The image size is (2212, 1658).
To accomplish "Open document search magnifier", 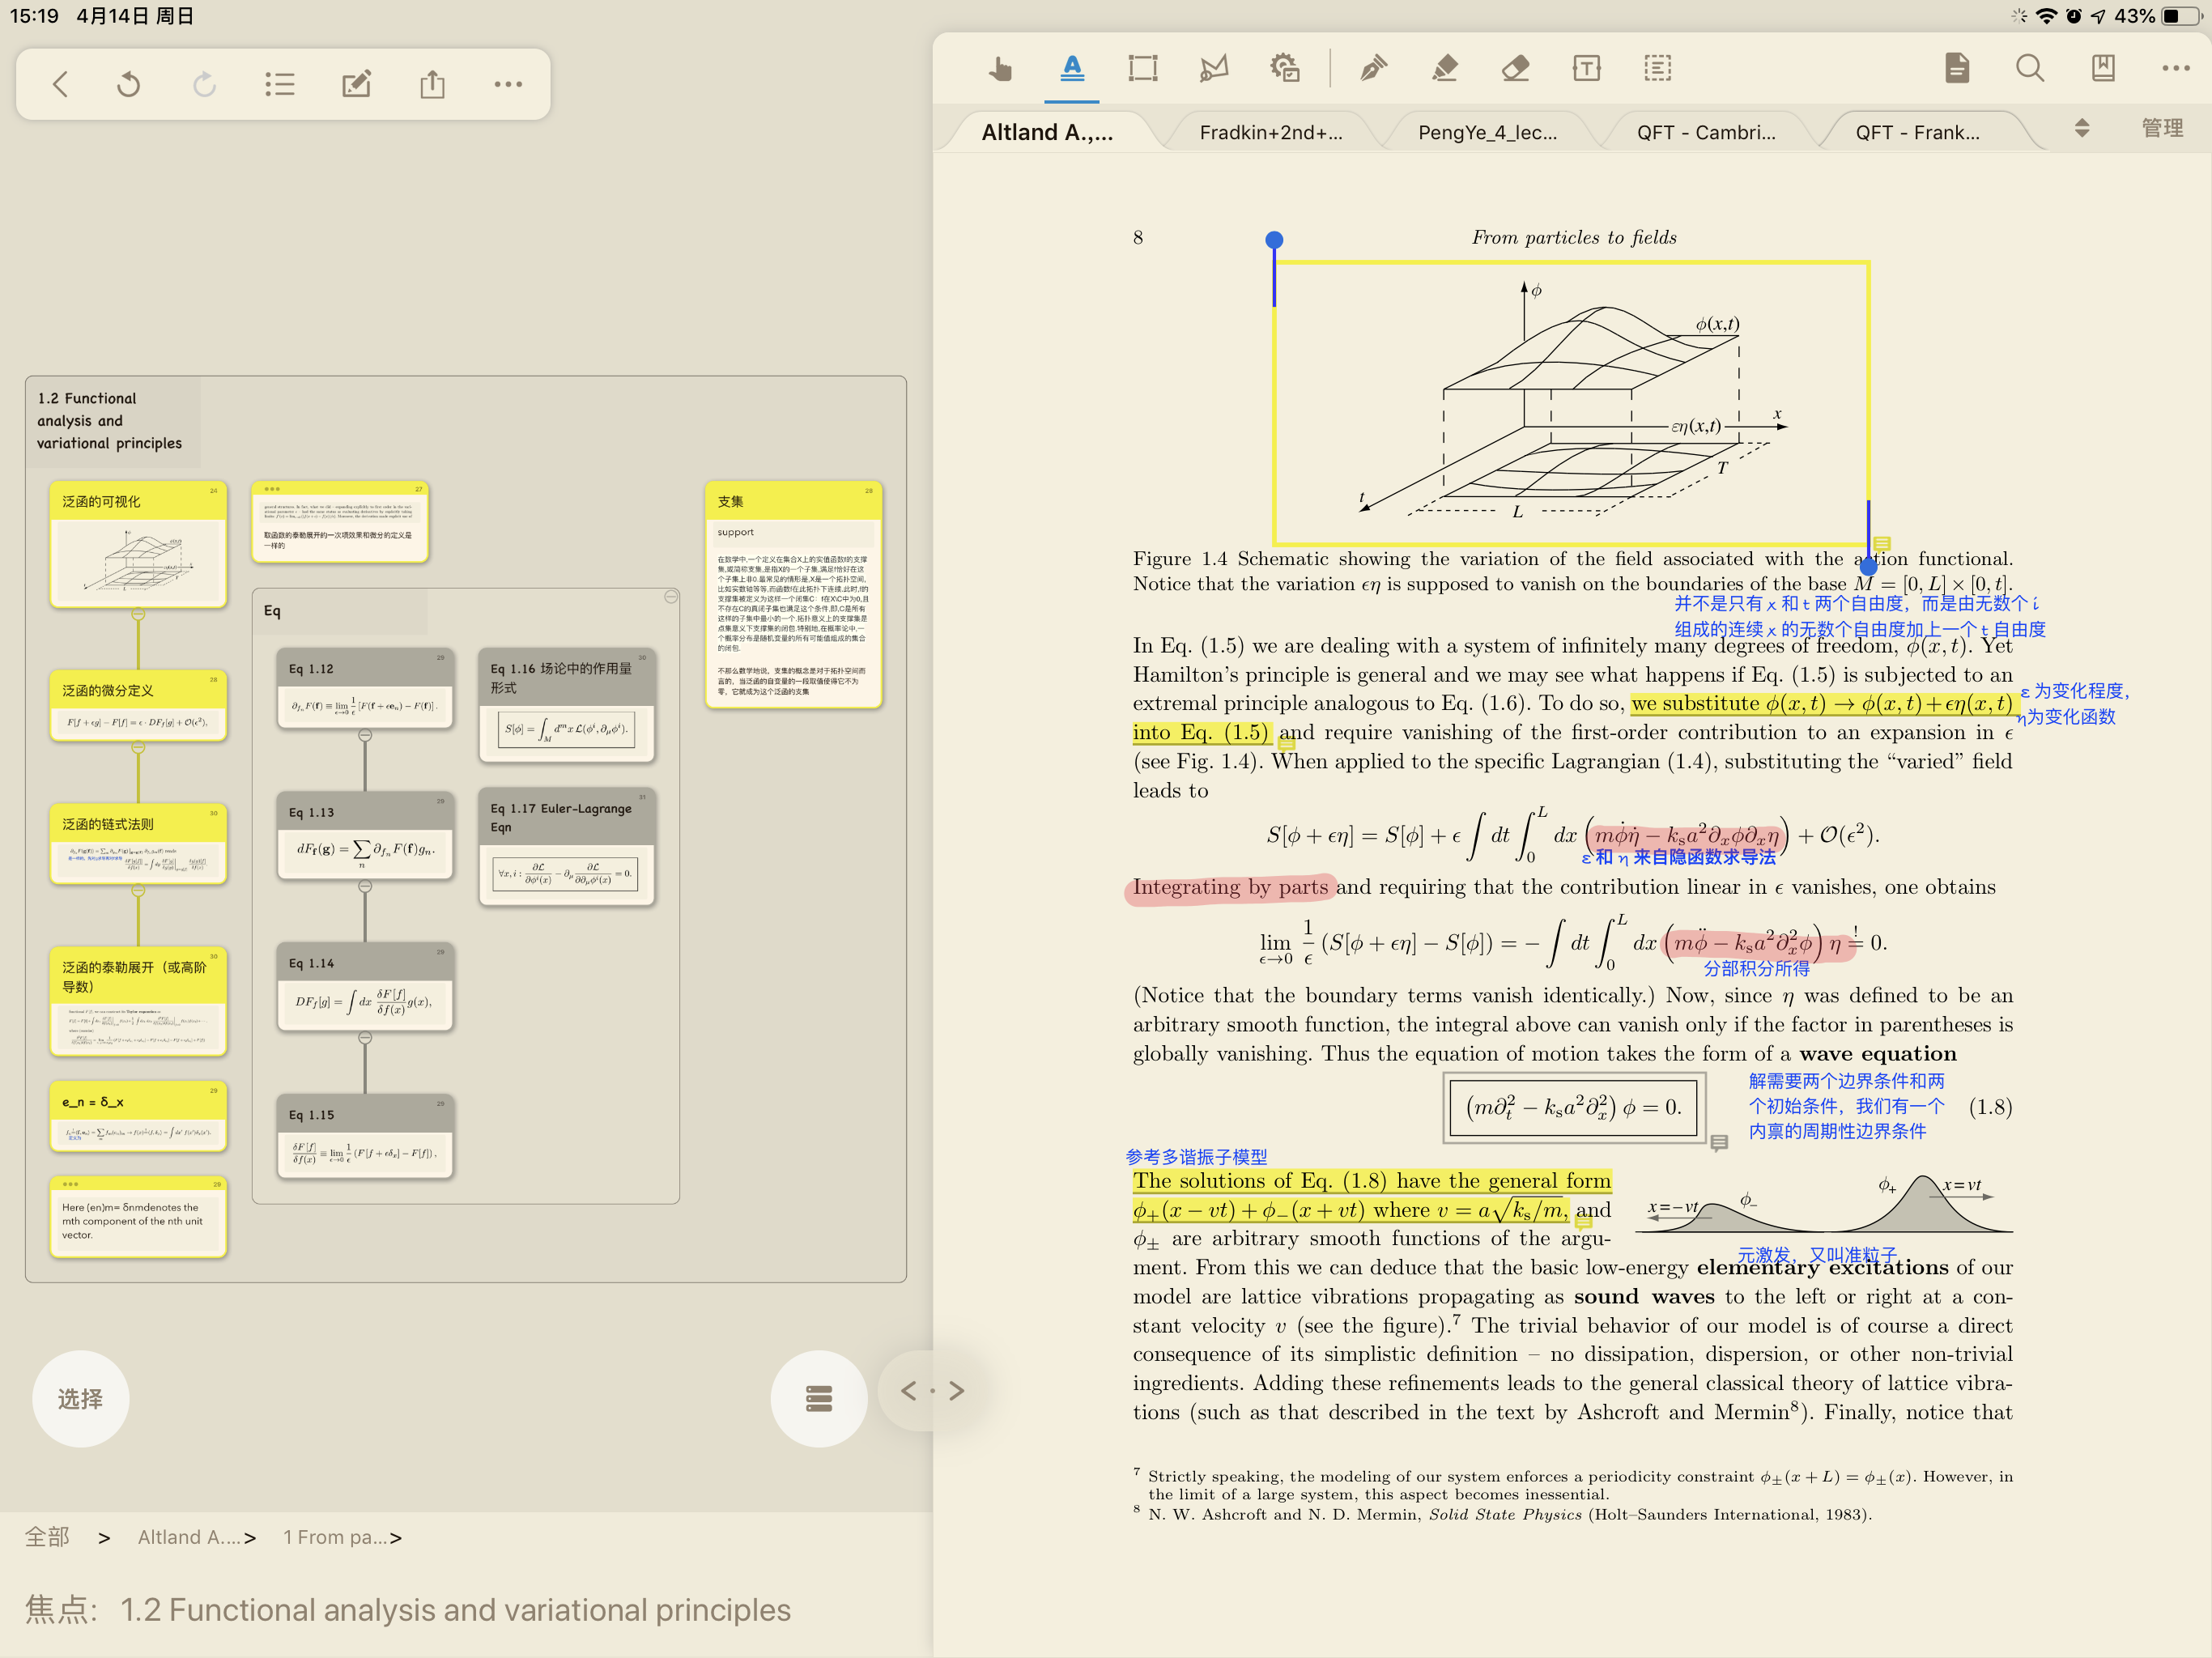I will (x=2029, y=69).
